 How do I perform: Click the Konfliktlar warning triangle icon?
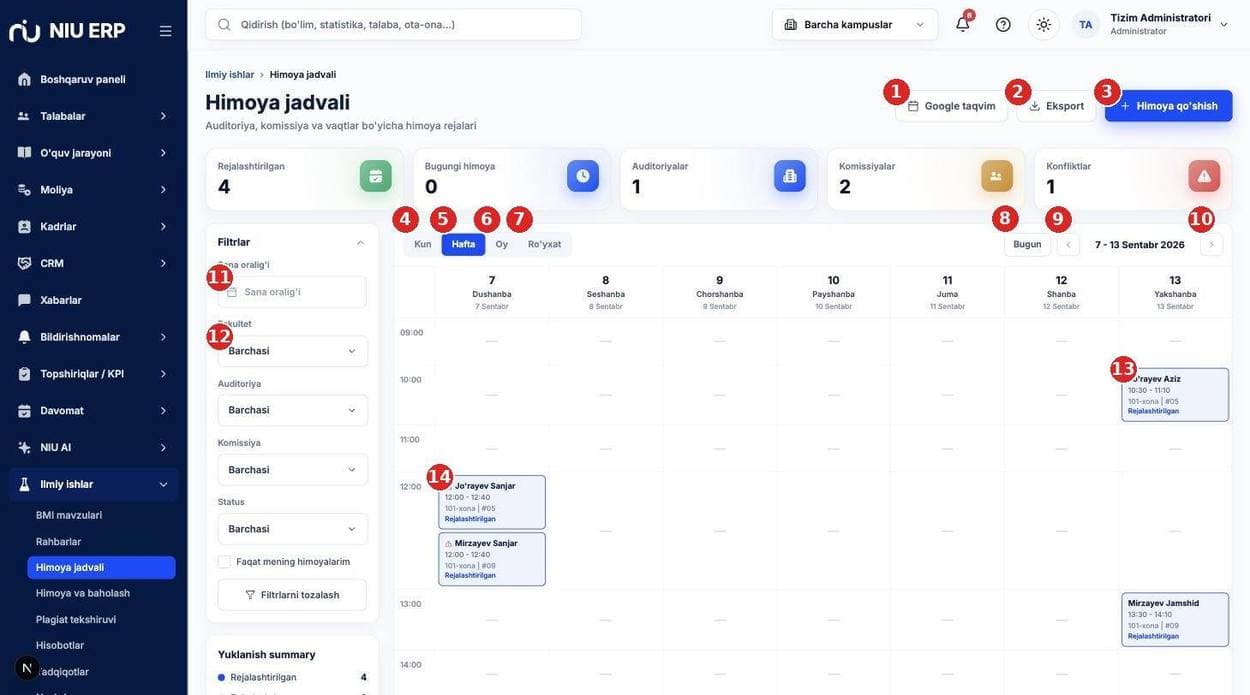pos(1204,176)
